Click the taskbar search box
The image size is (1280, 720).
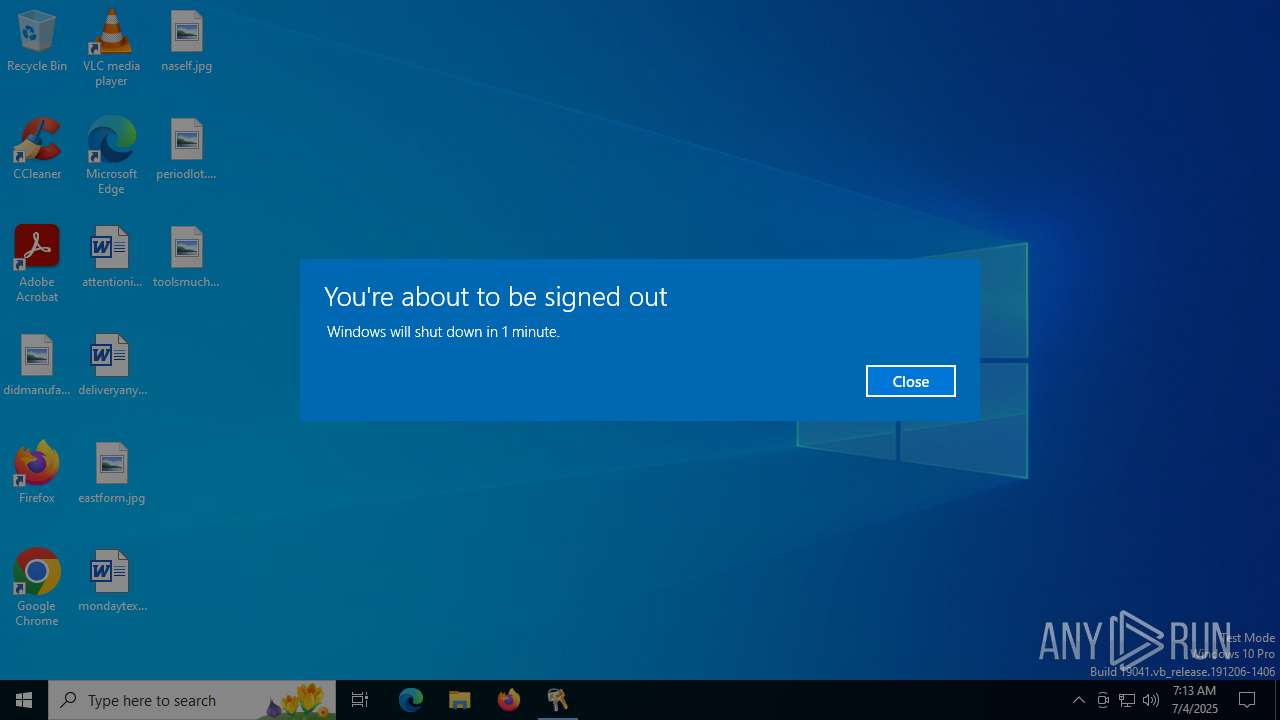[194, 700]
